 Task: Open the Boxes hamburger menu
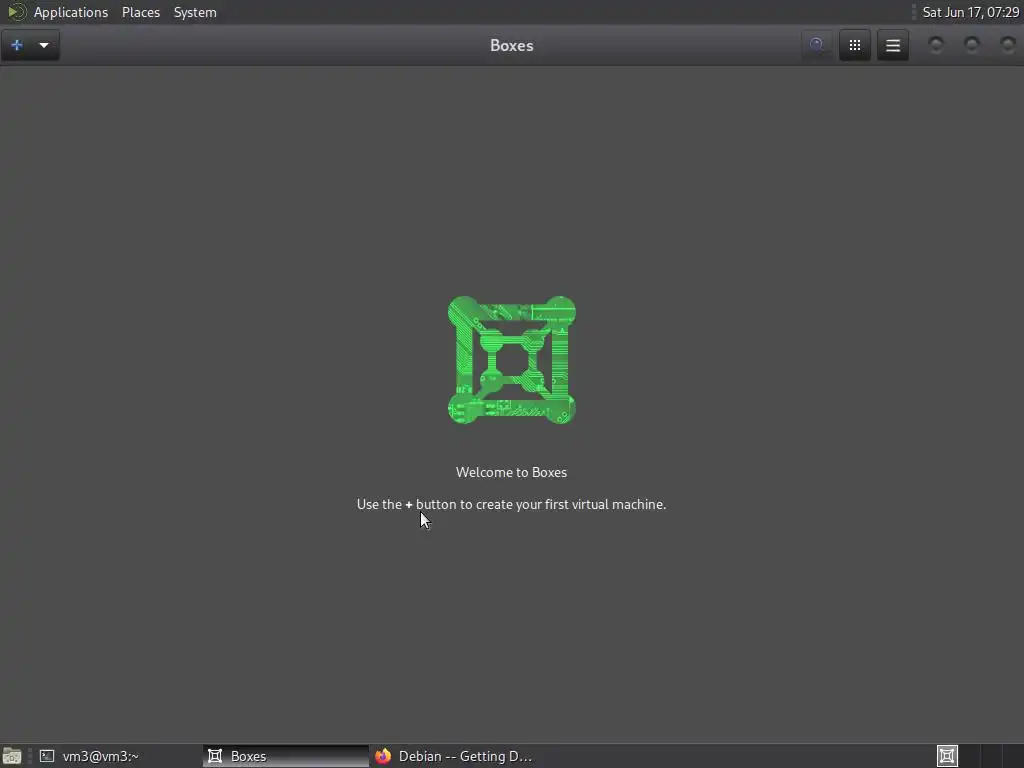pyautogui.click(x=893, y=45)
